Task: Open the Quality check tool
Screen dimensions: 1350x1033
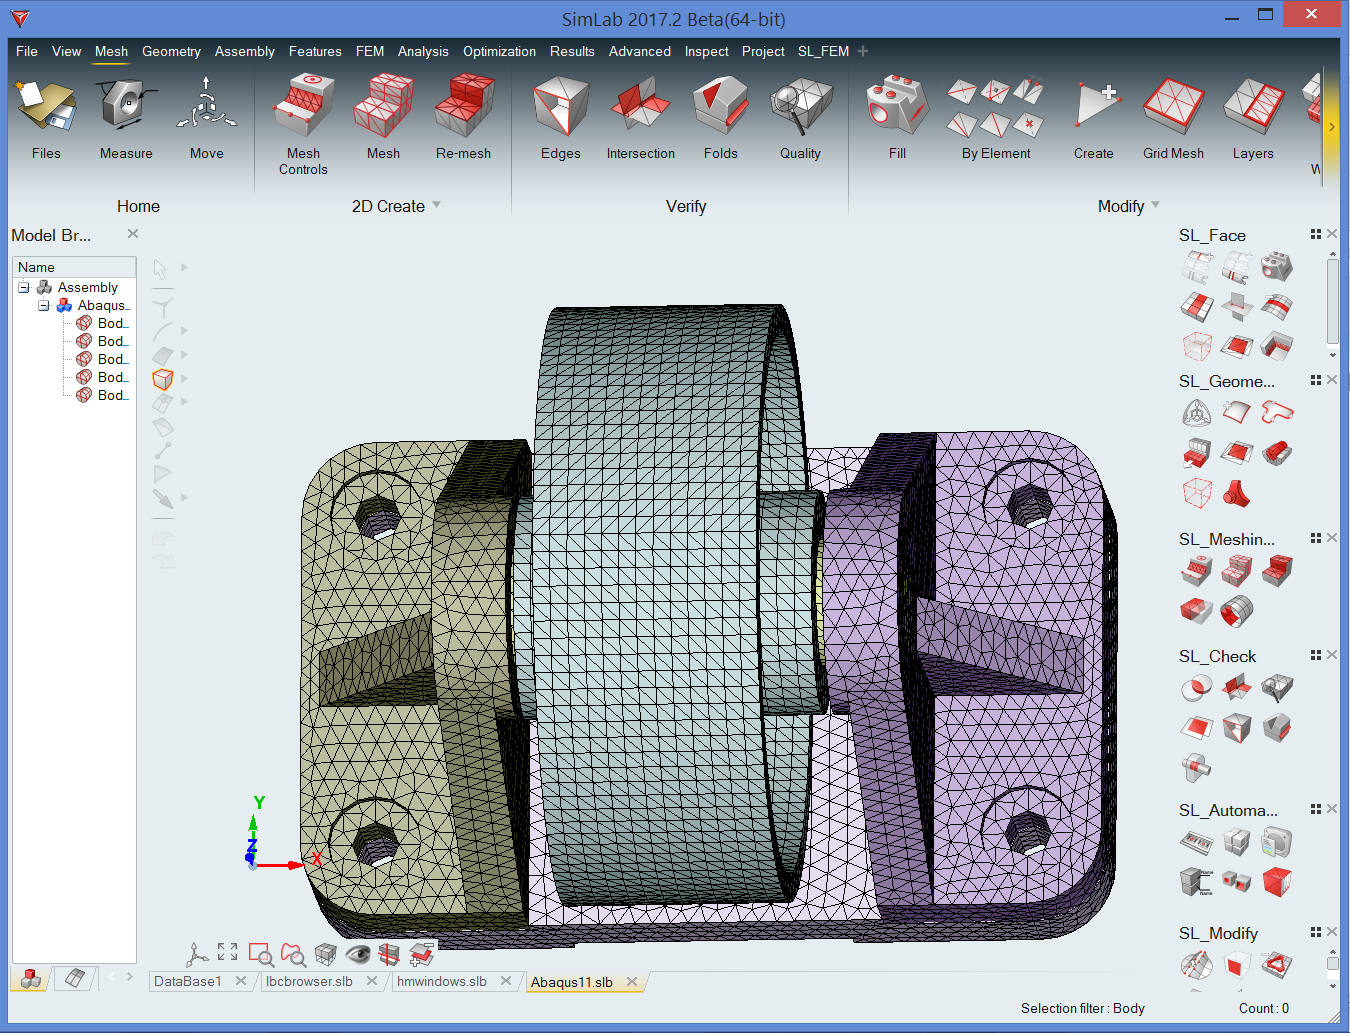Action: click(x=800, y=108)
